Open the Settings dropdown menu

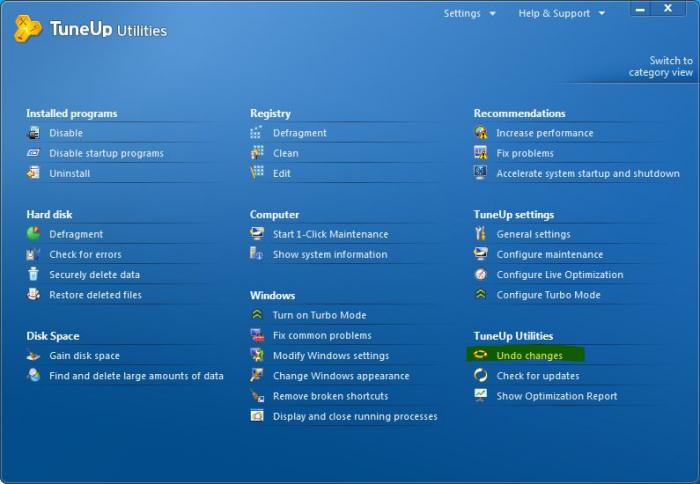point(469,13)
